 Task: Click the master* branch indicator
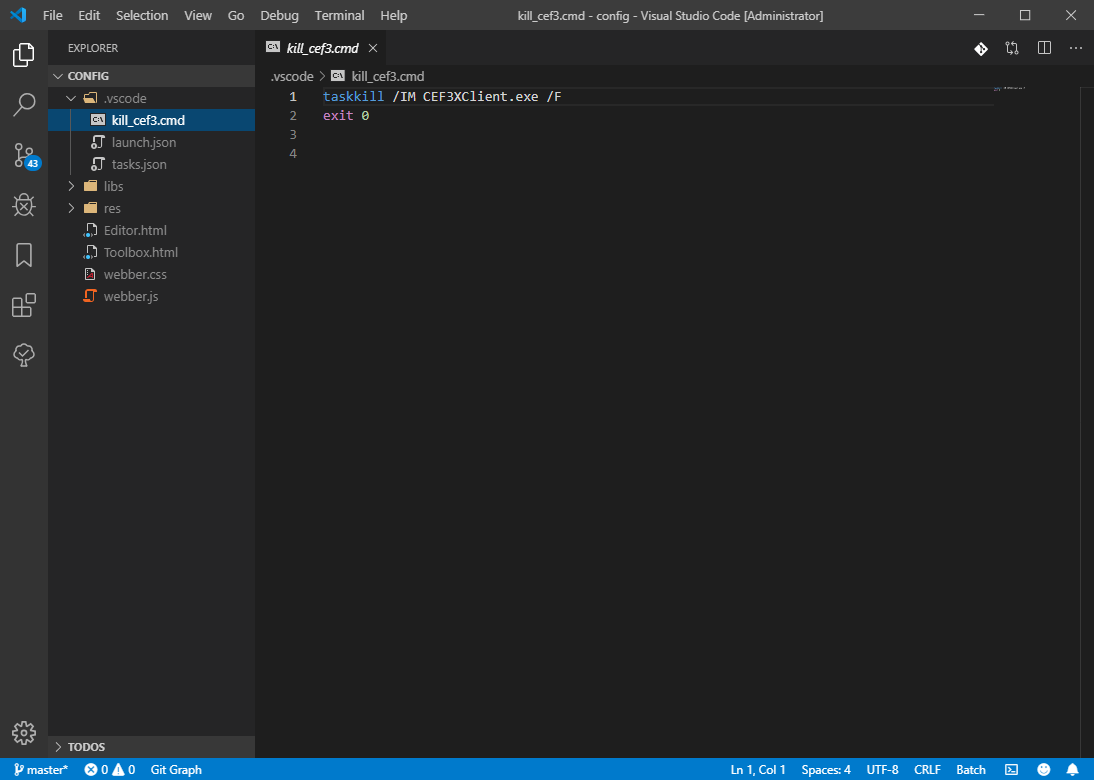pos(40,770)
